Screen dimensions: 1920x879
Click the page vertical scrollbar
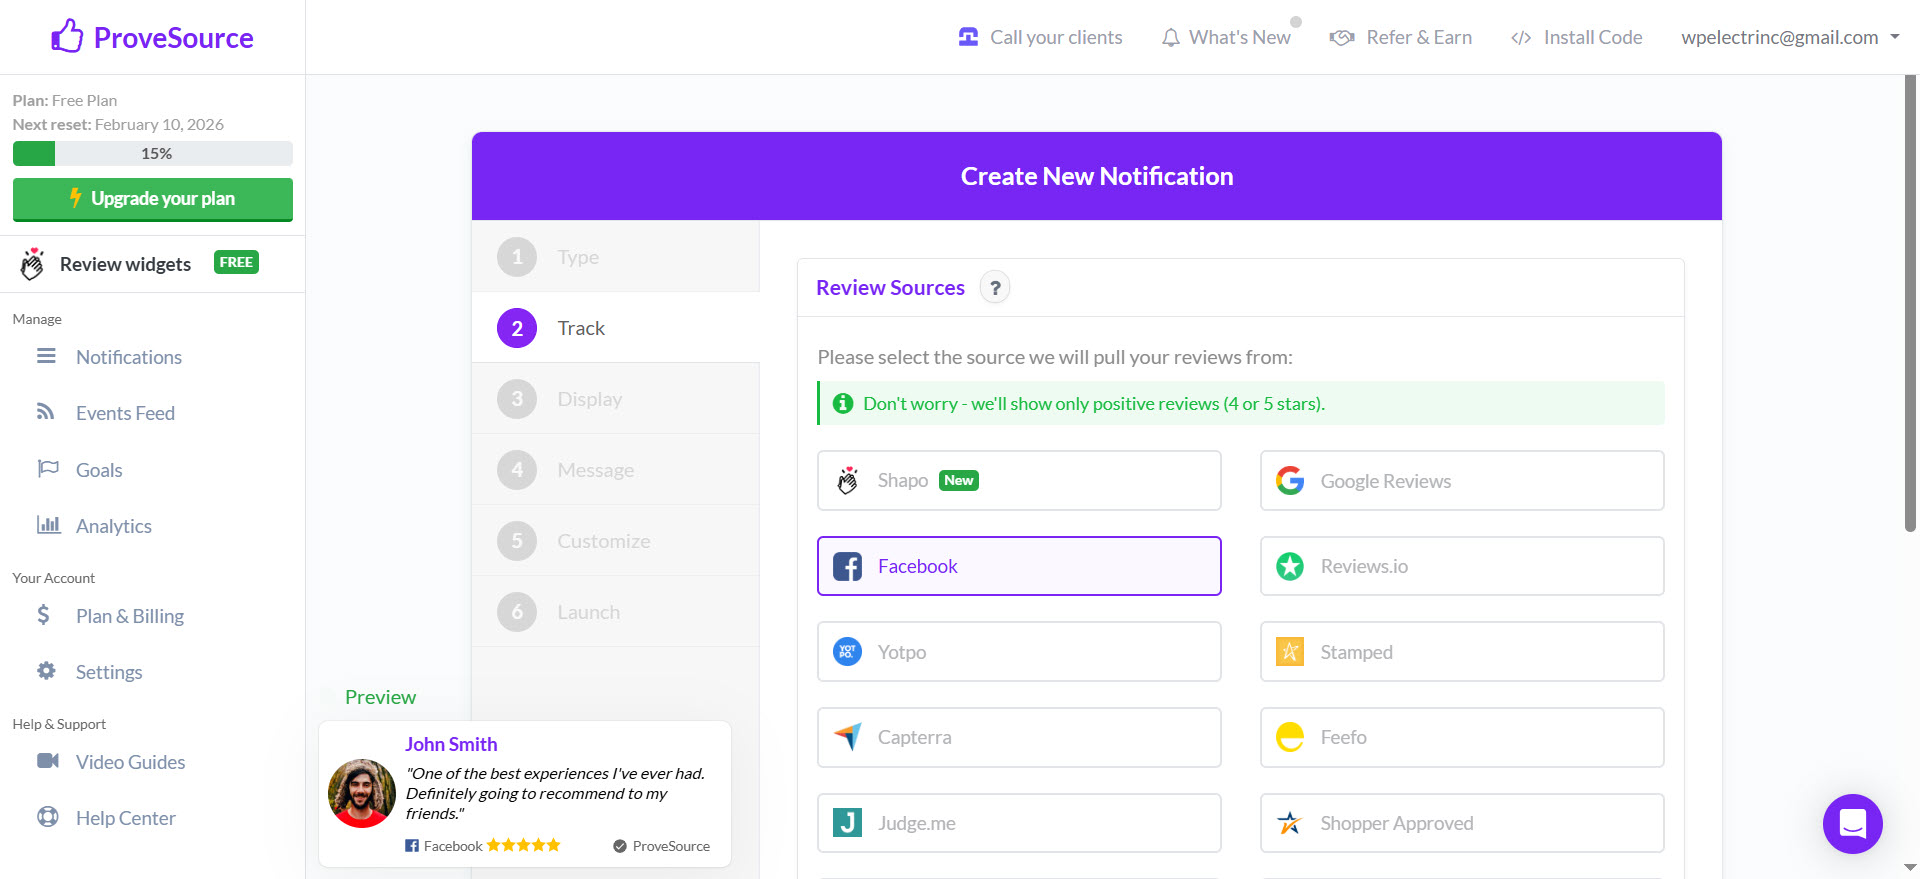(1910, 300)
